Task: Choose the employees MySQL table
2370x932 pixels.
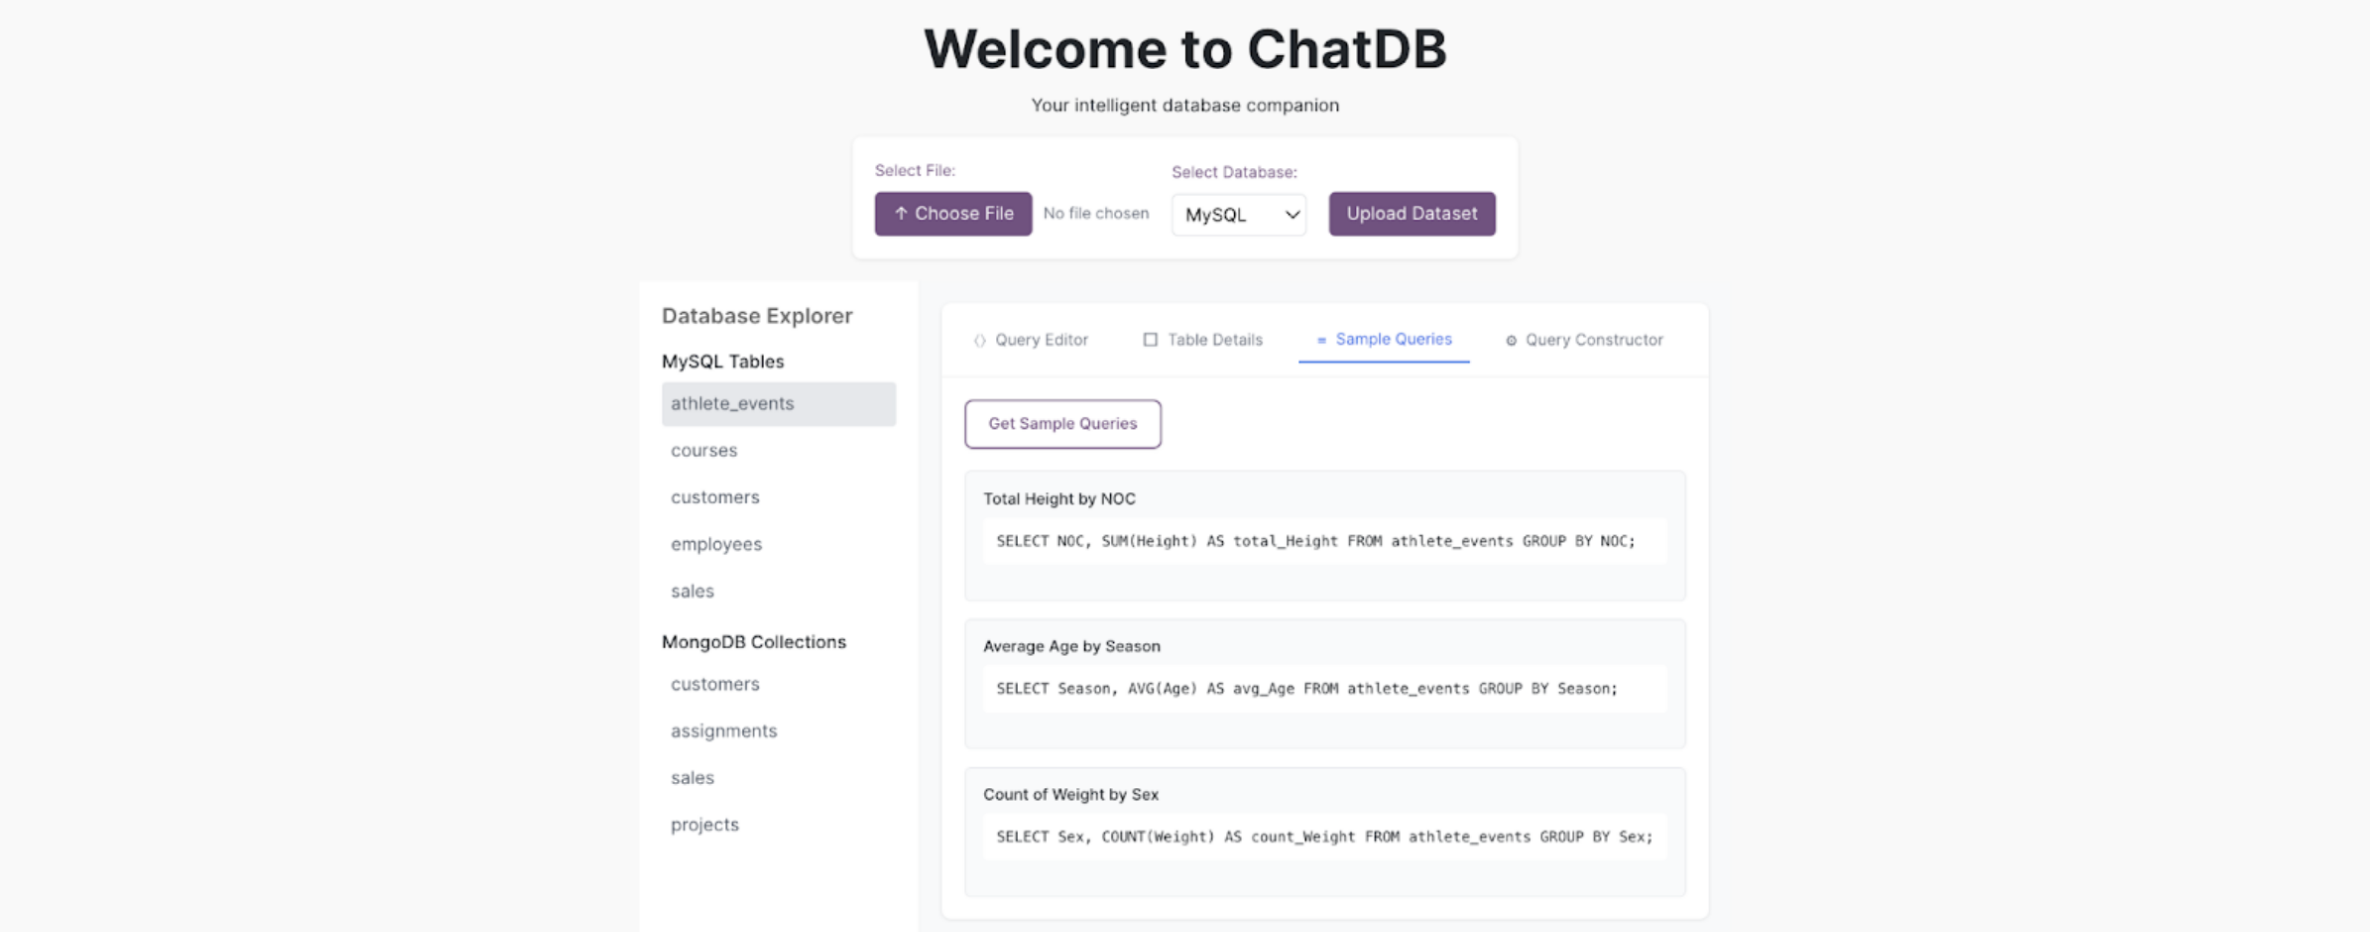Action: (716, 544)
